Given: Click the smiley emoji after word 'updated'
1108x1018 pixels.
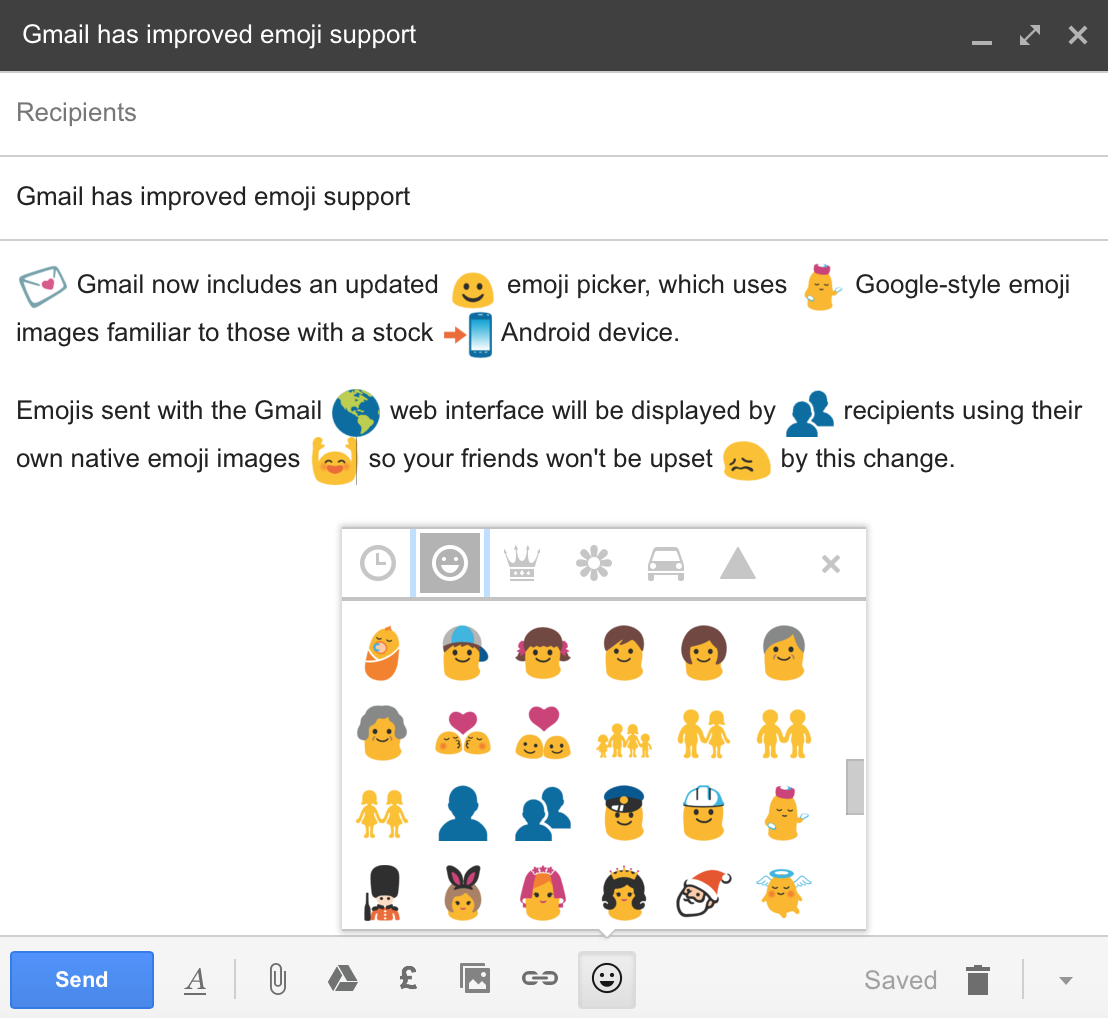Looking at the screenshot, I should click(473, 290).
